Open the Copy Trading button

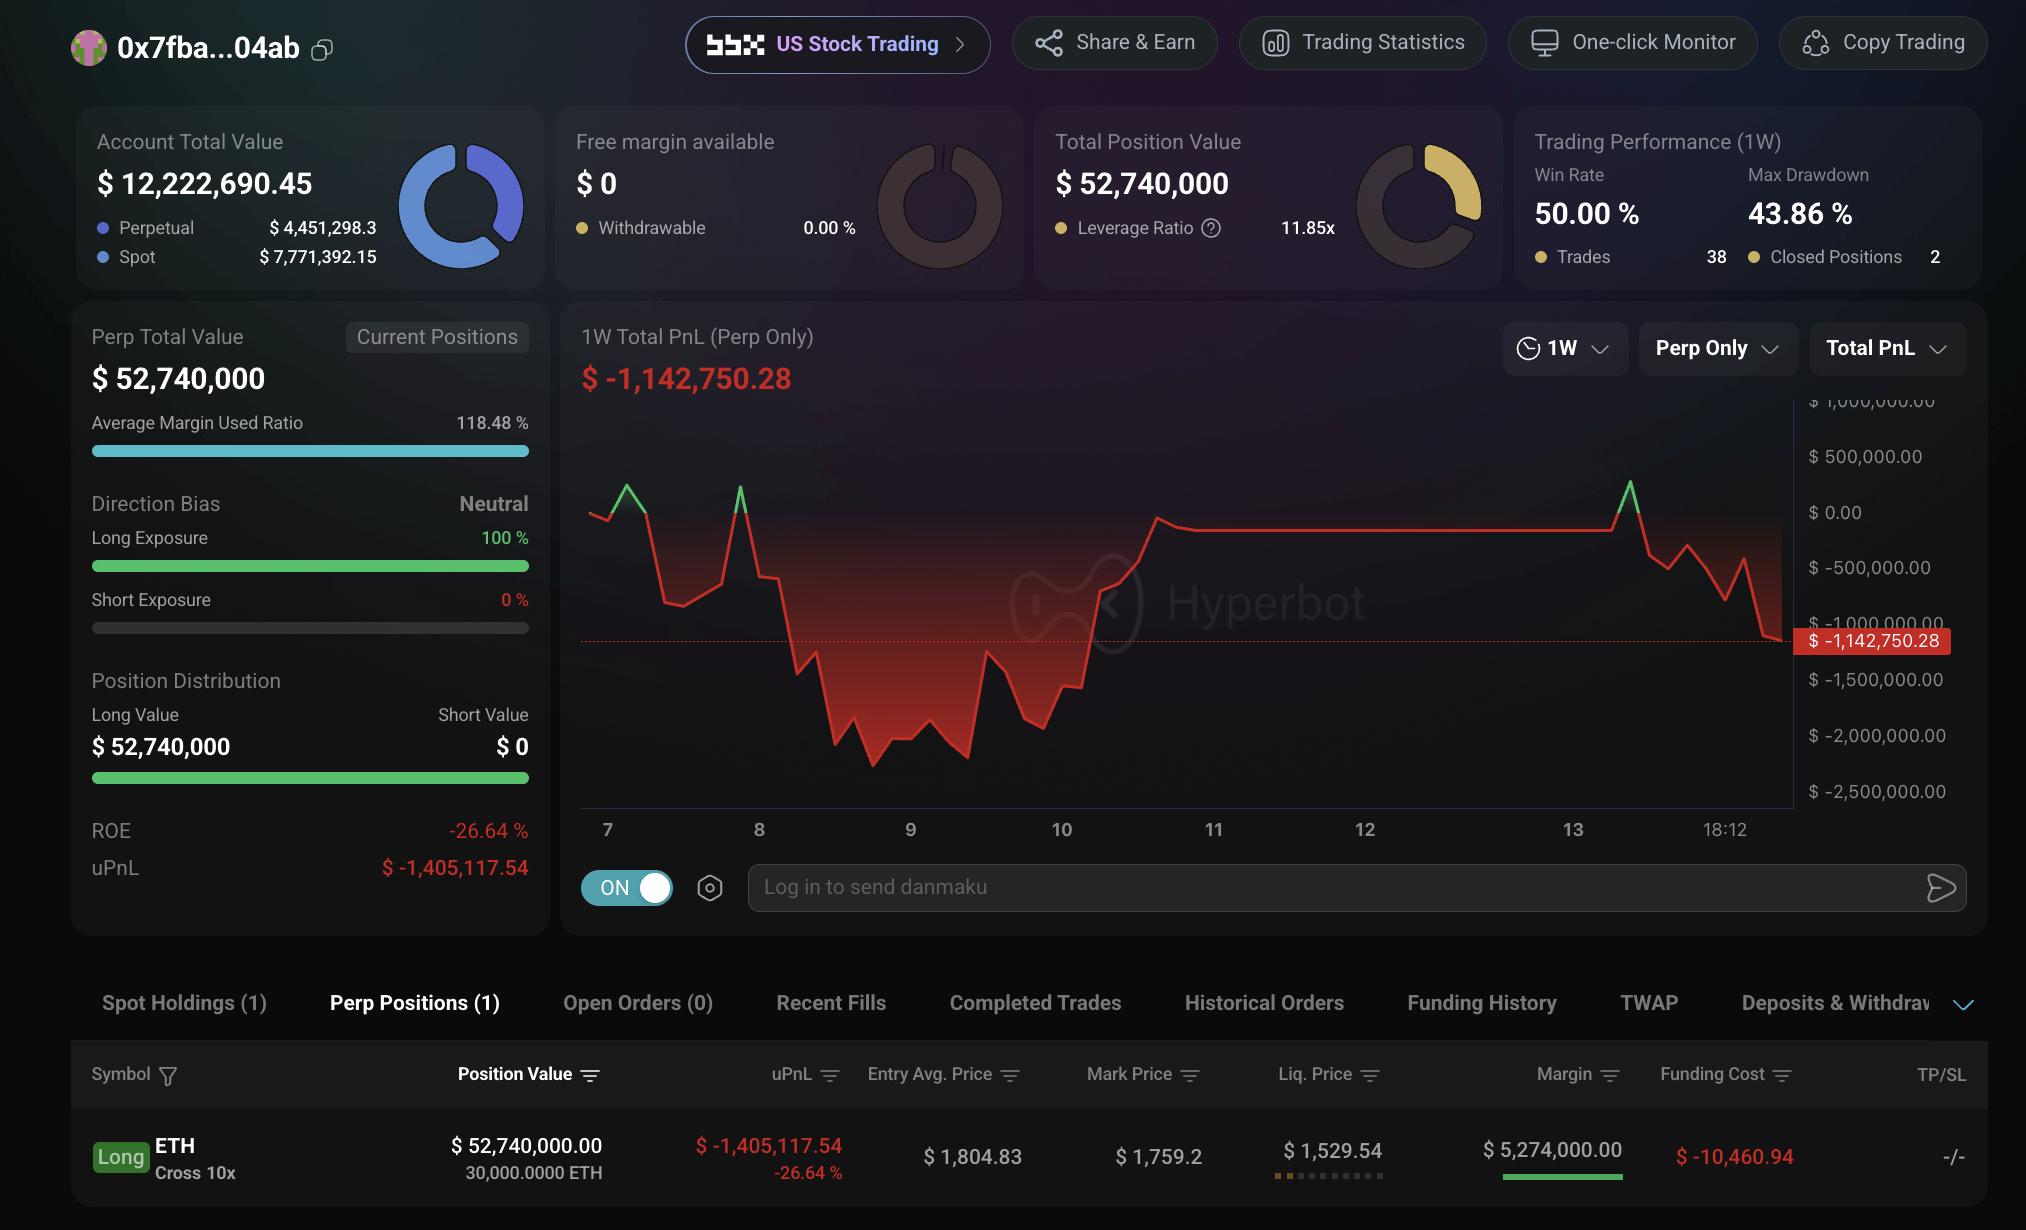point(1883,43)
